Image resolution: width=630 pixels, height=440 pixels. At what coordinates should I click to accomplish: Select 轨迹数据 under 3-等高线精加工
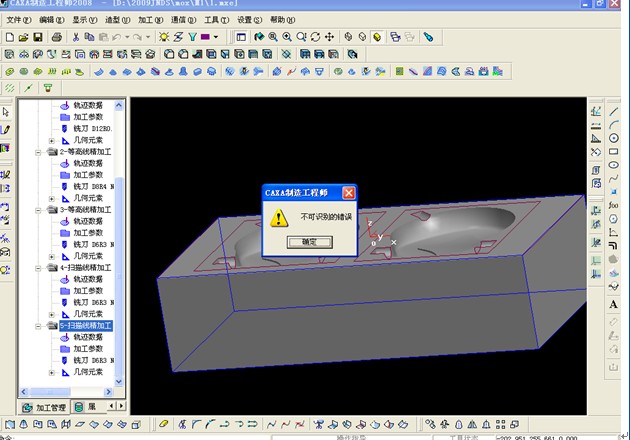pos(88,221)
